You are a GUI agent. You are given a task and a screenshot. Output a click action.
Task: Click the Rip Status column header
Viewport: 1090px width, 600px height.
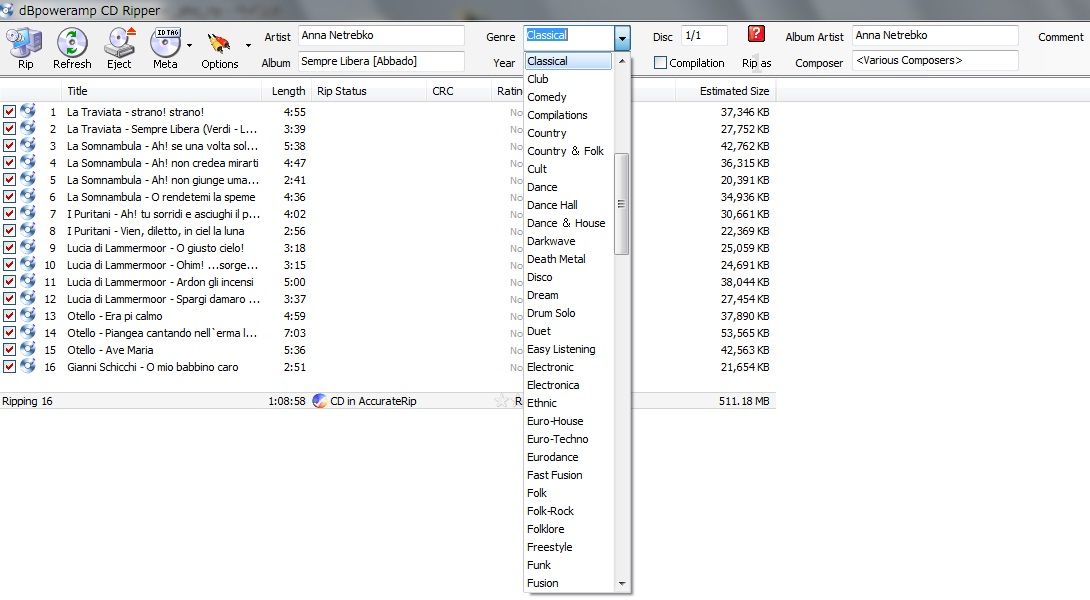(368, 91)
